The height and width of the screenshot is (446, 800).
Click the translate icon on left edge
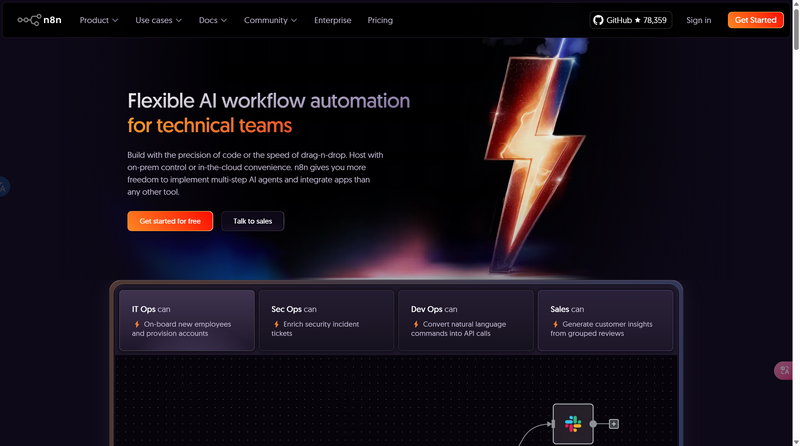3,187
